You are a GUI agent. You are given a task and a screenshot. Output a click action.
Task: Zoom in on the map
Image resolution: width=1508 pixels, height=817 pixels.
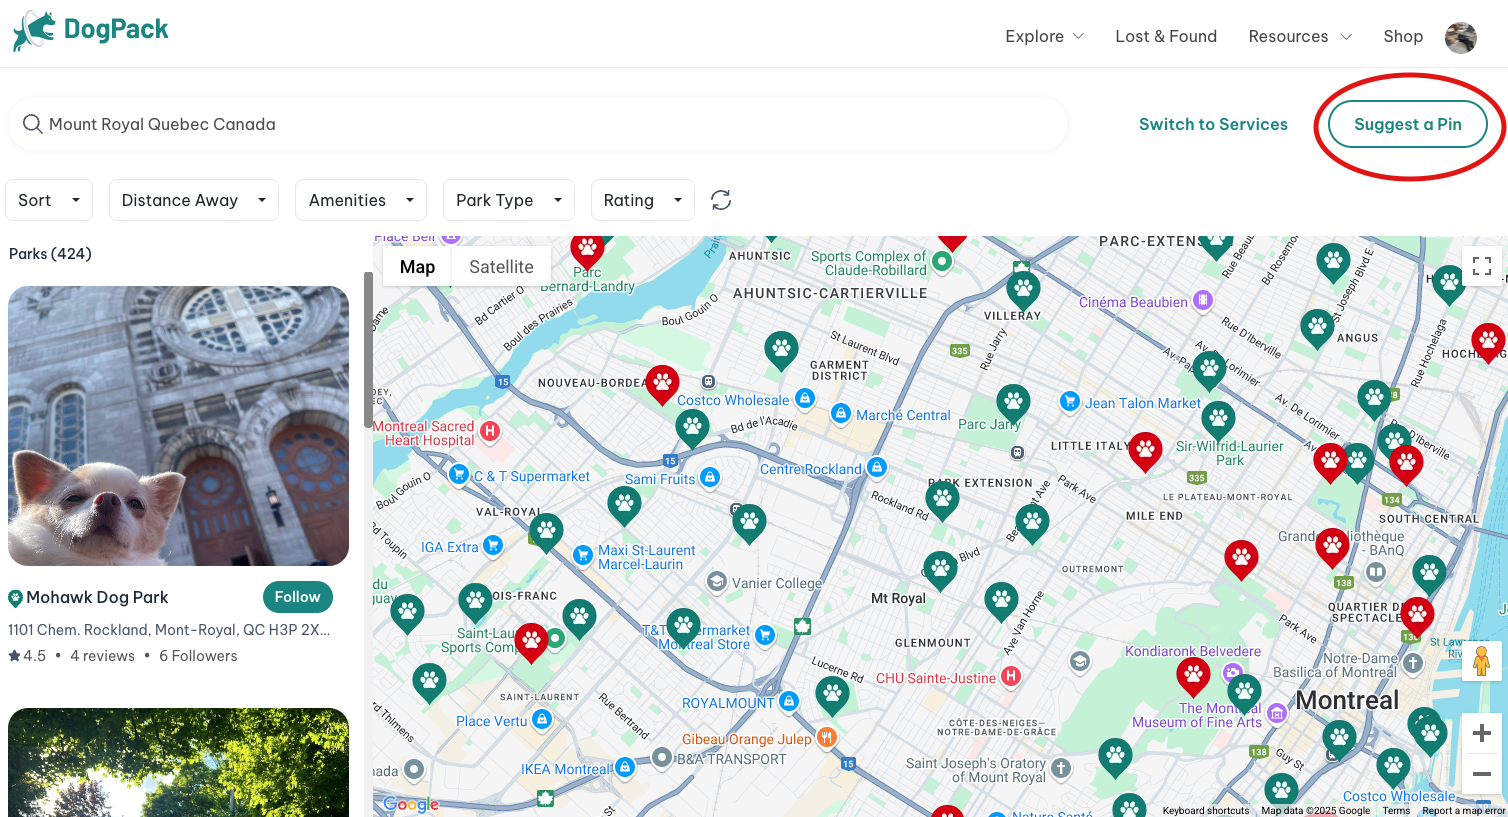(x=1481, y=733)
